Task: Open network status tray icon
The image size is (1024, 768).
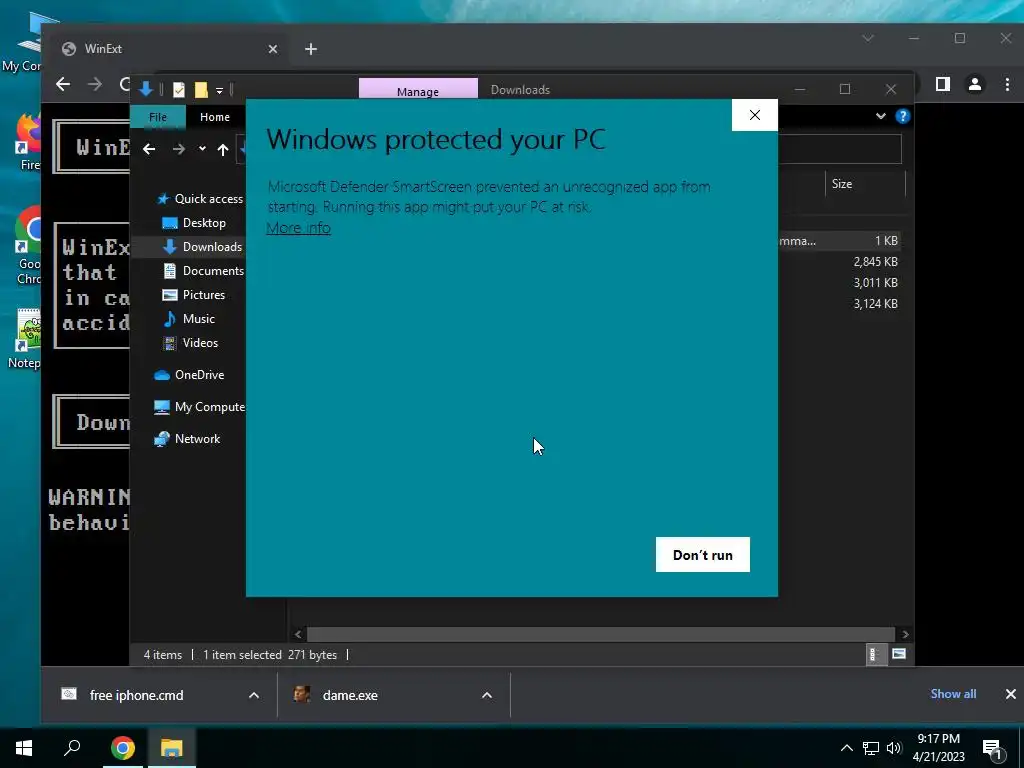Action: (x=871, y=748)
